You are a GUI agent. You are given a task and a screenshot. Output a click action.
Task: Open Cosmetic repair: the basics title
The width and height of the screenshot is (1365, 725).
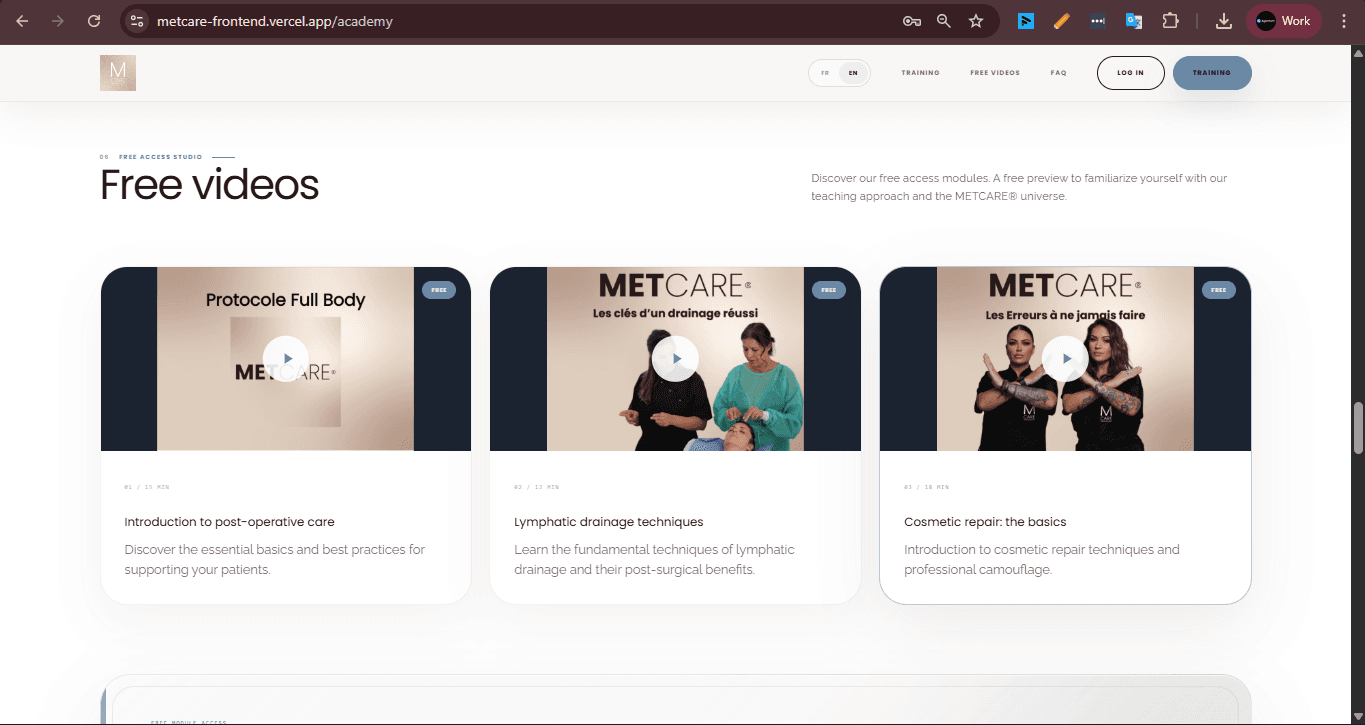coord(985,522)
